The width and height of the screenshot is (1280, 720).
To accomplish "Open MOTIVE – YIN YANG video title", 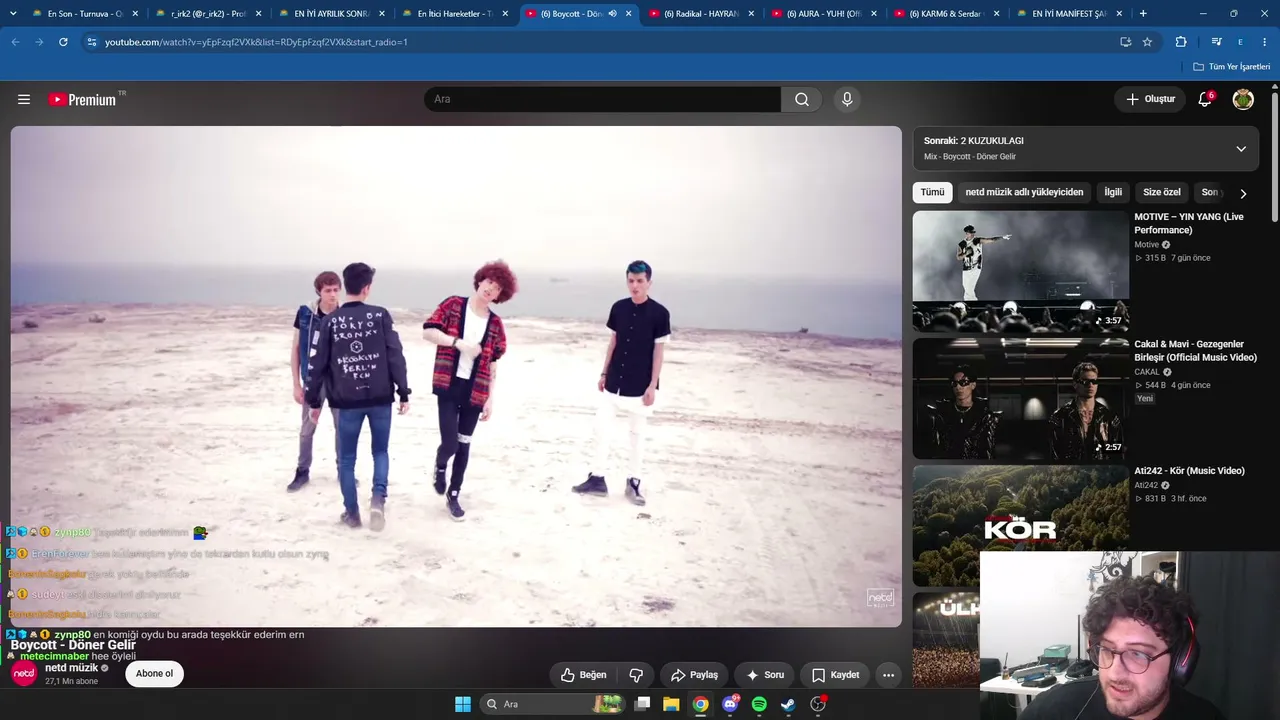I will 1189,223.
